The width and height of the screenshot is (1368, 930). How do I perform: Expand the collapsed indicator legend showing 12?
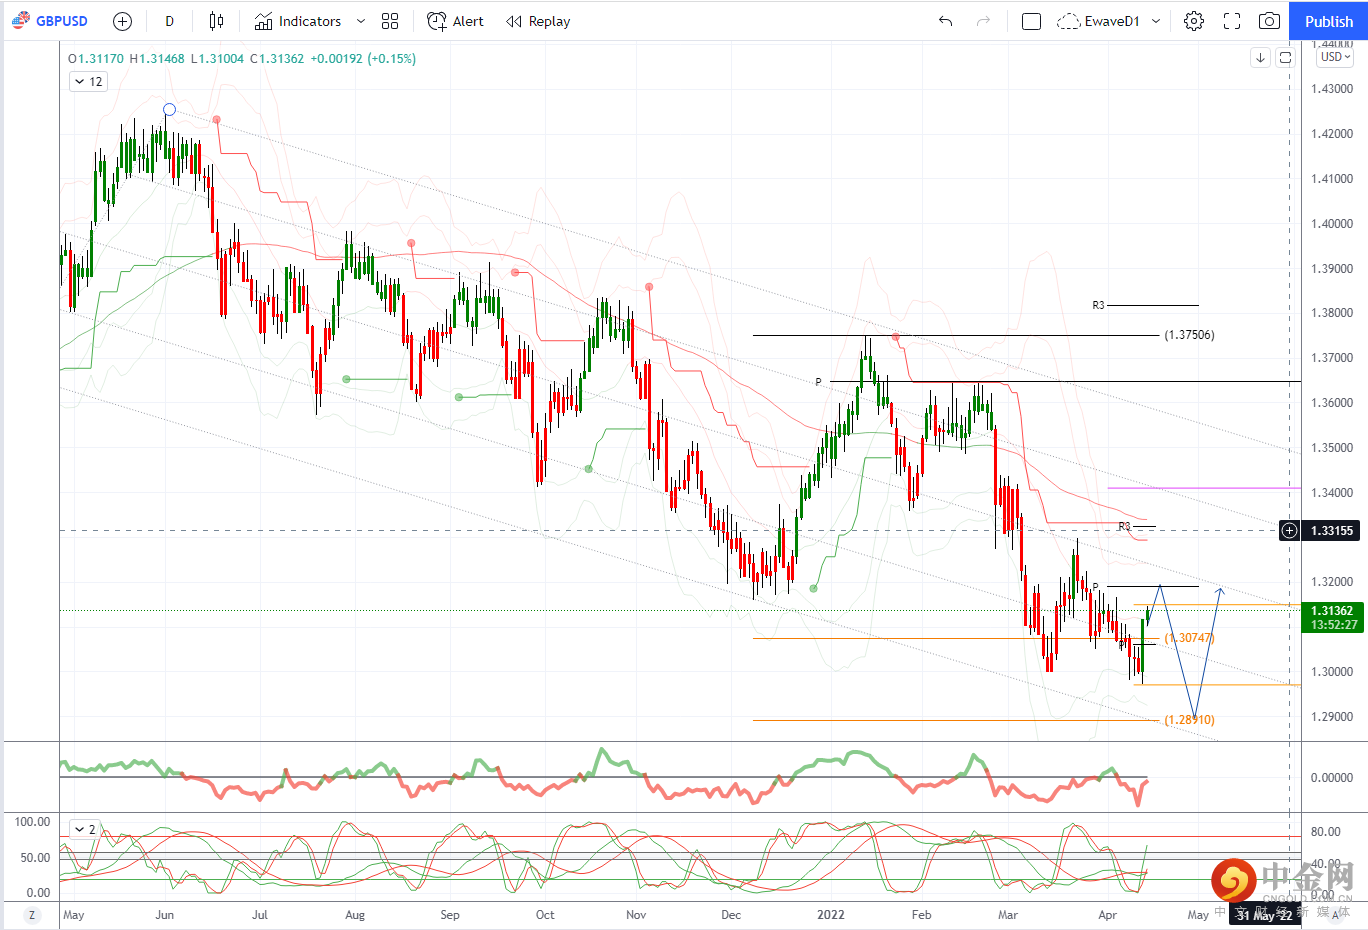click(88, 82)
